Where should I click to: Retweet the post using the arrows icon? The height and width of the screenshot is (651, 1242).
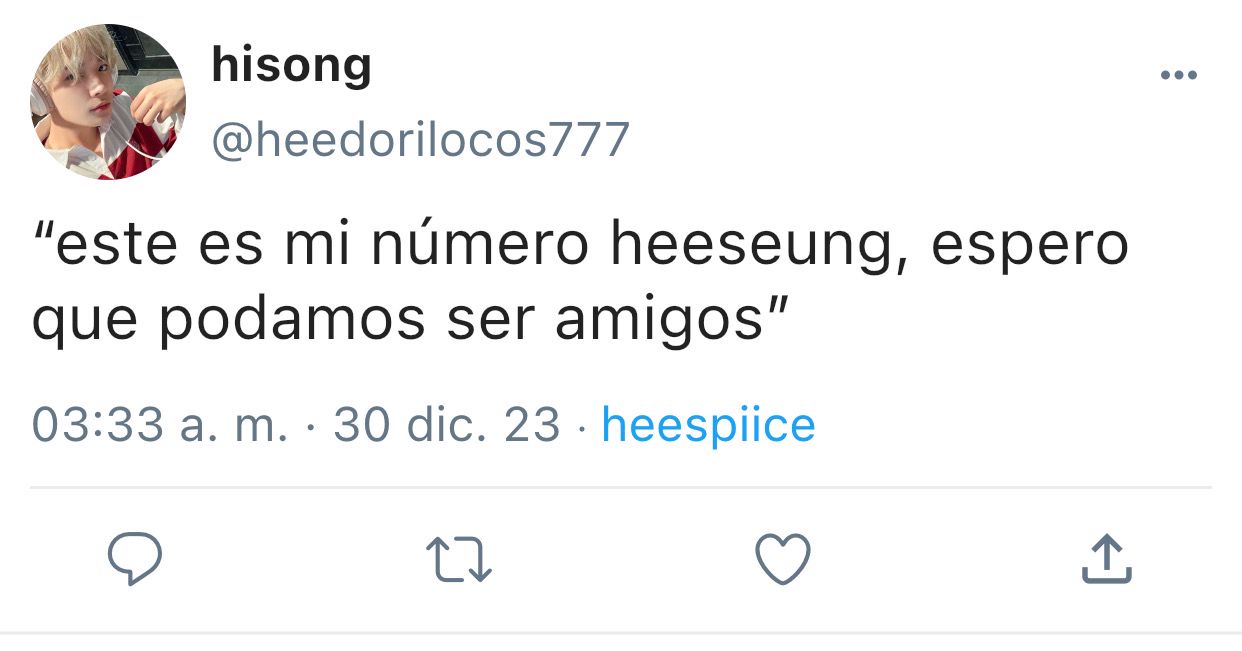tap(459, 560)
